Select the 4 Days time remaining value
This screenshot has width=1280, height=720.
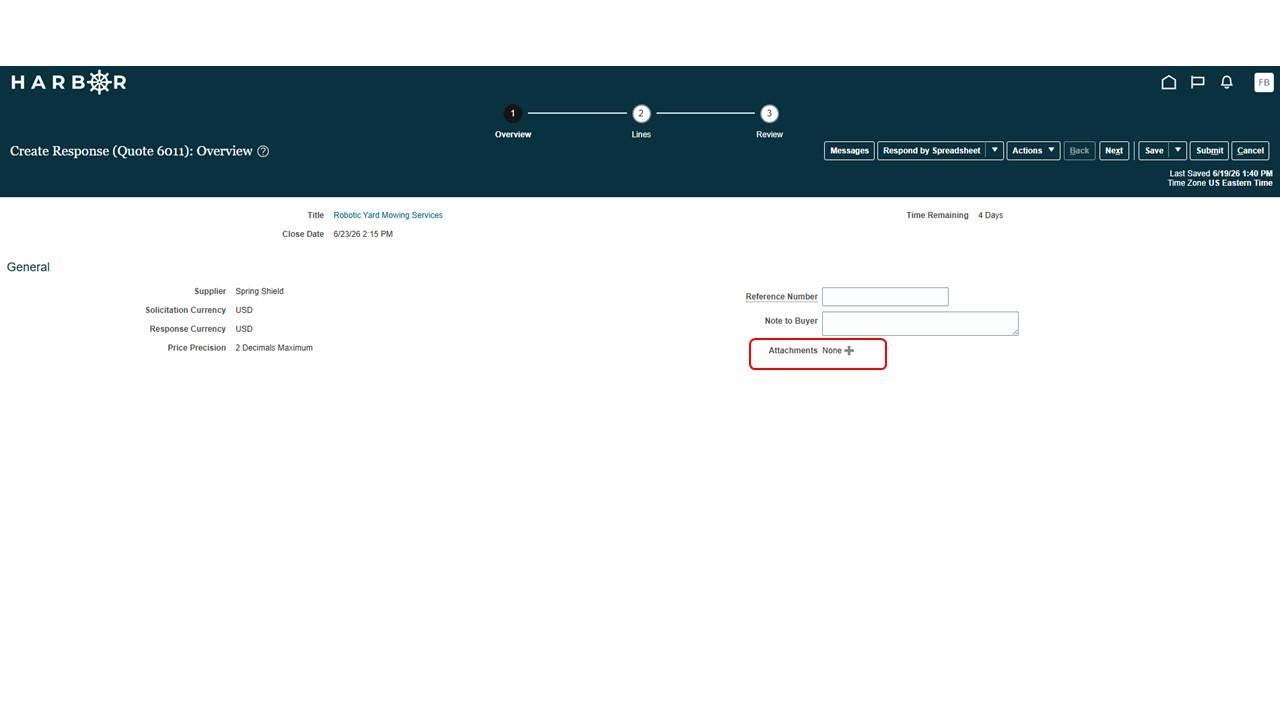pyautogui.click(x=990, y=215)
